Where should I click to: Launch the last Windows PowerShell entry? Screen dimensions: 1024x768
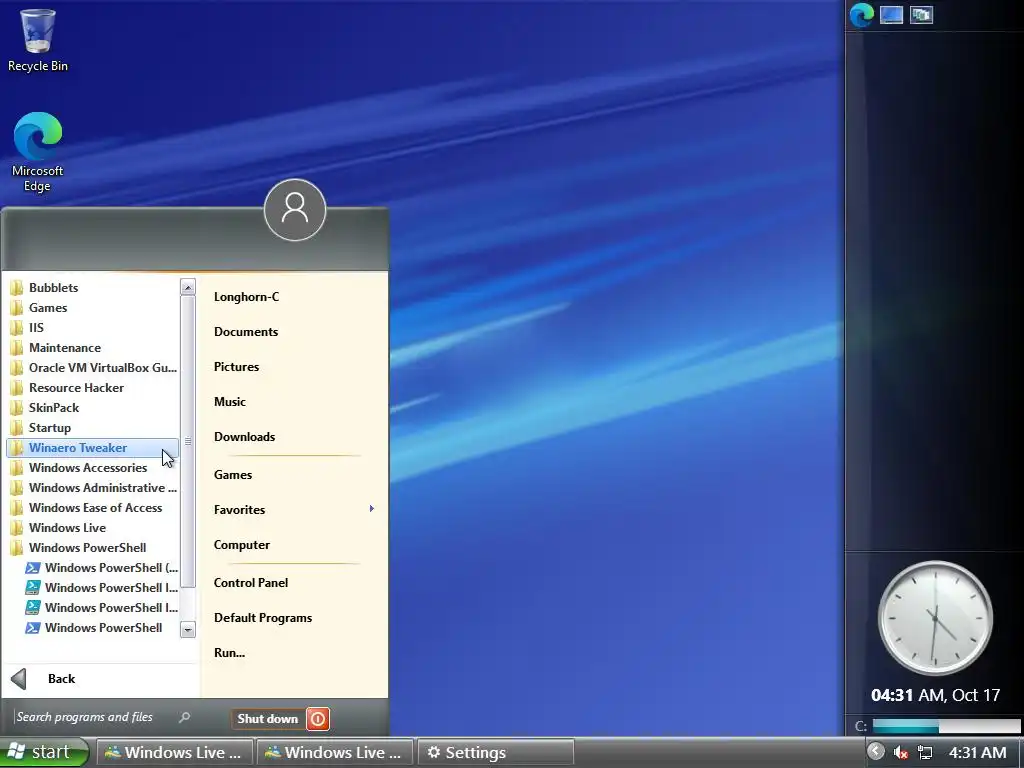[x=100, y=628]
